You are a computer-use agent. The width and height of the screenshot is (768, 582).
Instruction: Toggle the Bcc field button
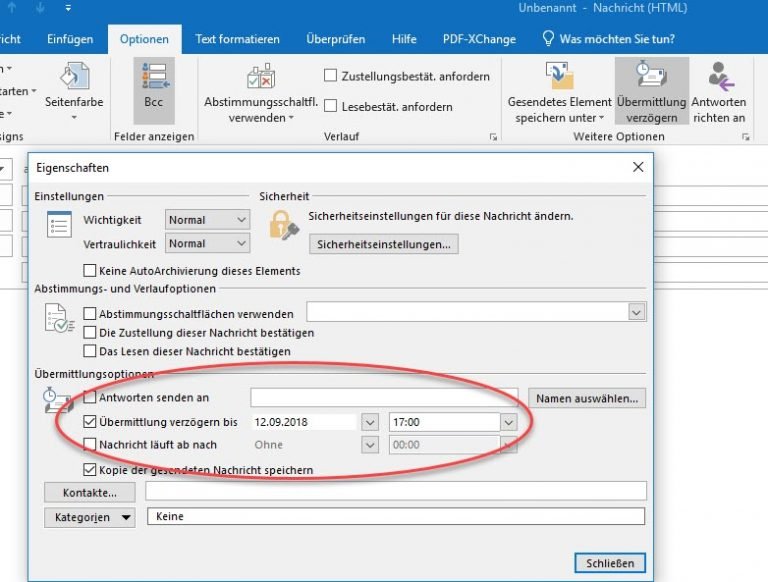154,90
